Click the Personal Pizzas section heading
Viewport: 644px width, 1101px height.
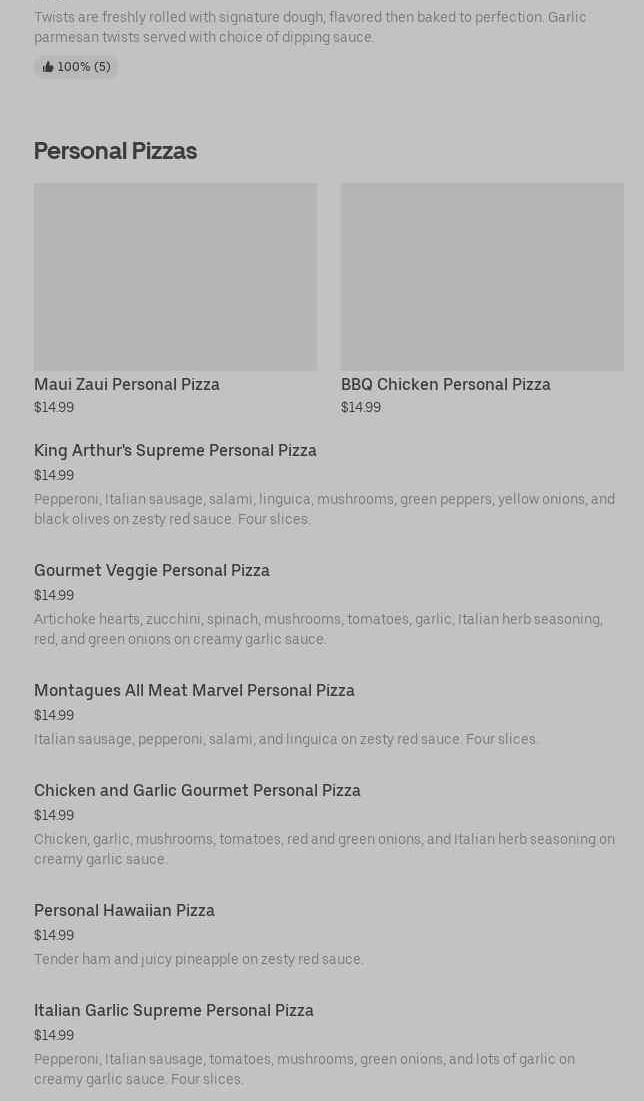click(x=115, y=151)
